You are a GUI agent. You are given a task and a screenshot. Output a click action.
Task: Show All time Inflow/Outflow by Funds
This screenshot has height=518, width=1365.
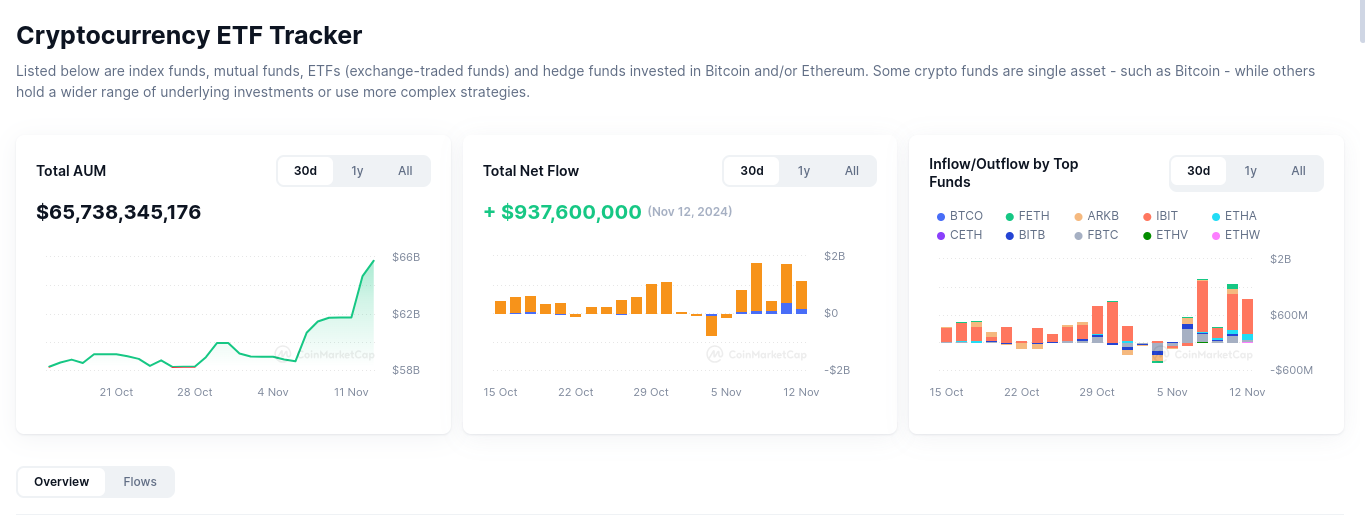coord(1298,171)
